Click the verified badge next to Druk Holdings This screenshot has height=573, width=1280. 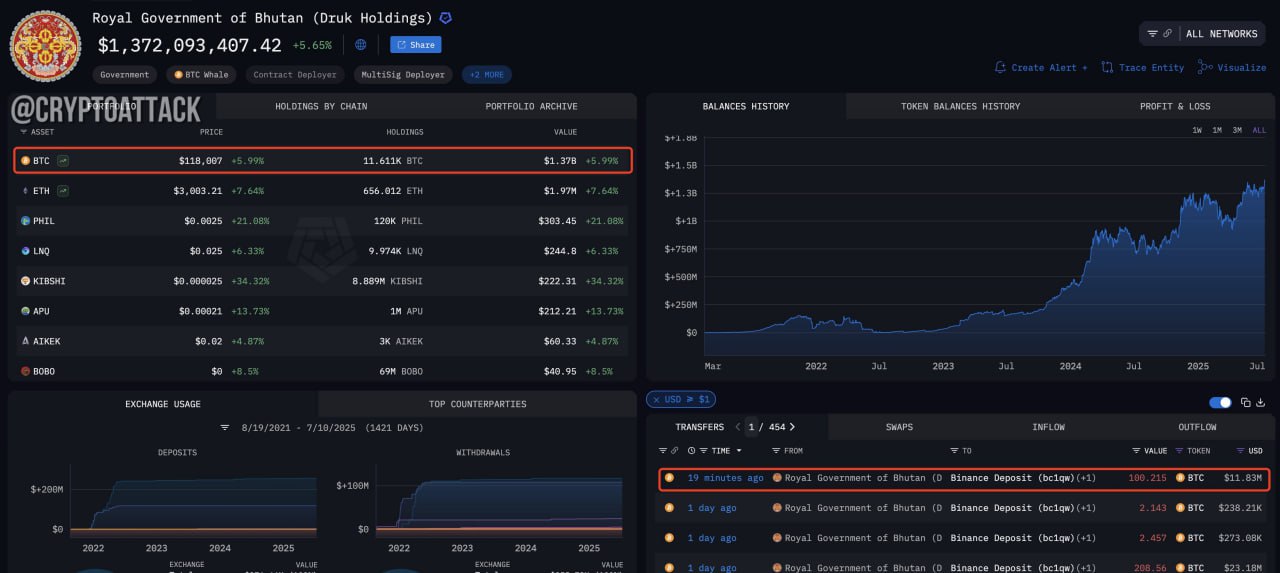pyautogui.click(x=445, y=18)
